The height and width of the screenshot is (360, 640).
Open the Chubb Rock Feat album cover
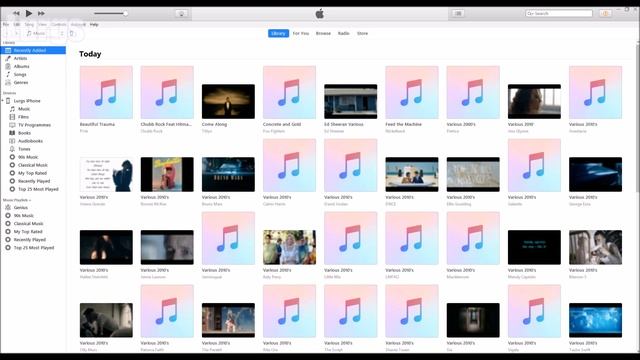coord(167,93)
